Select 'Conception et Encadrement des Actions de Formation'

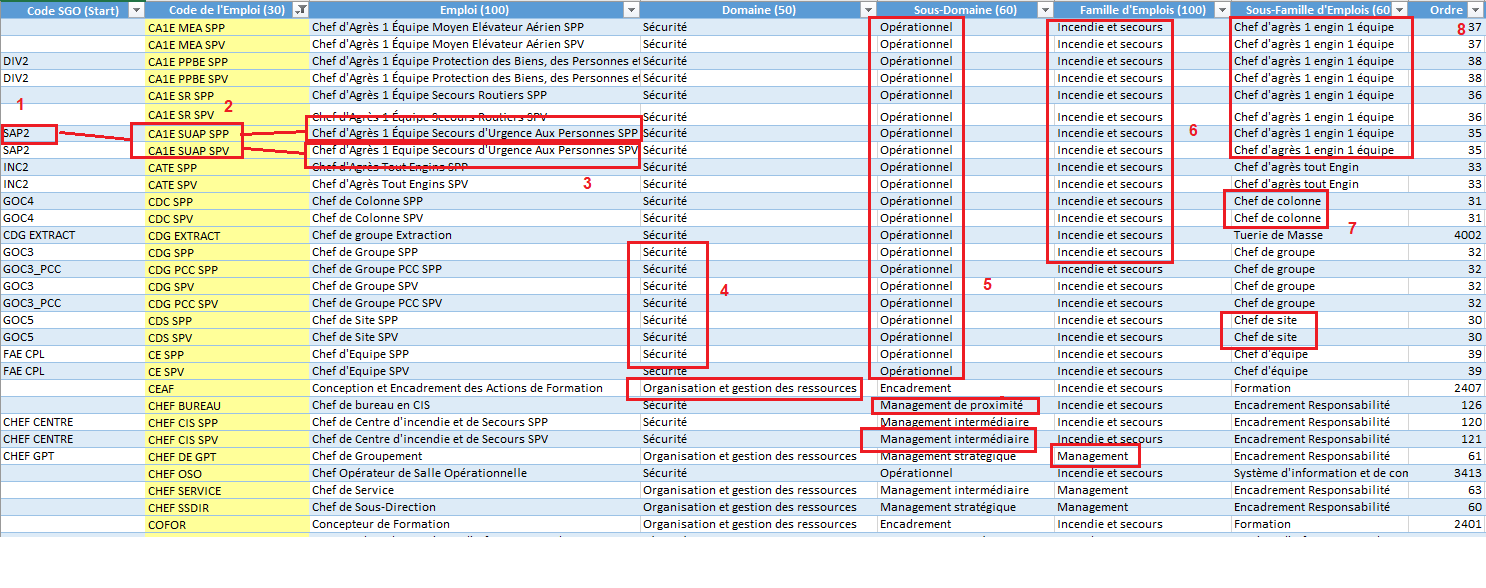tap(457, 388)
